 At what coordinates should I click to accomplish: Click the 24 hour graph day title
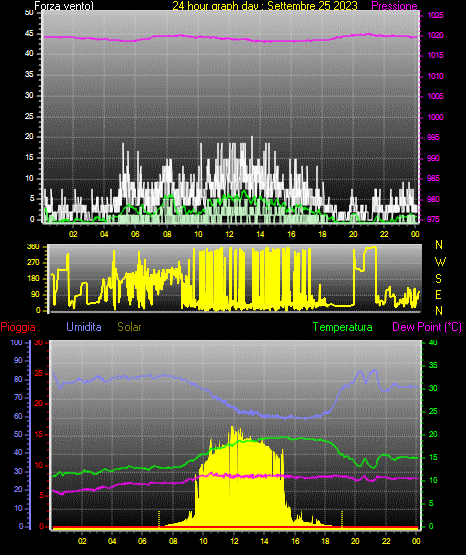click(x=265, y=6)
